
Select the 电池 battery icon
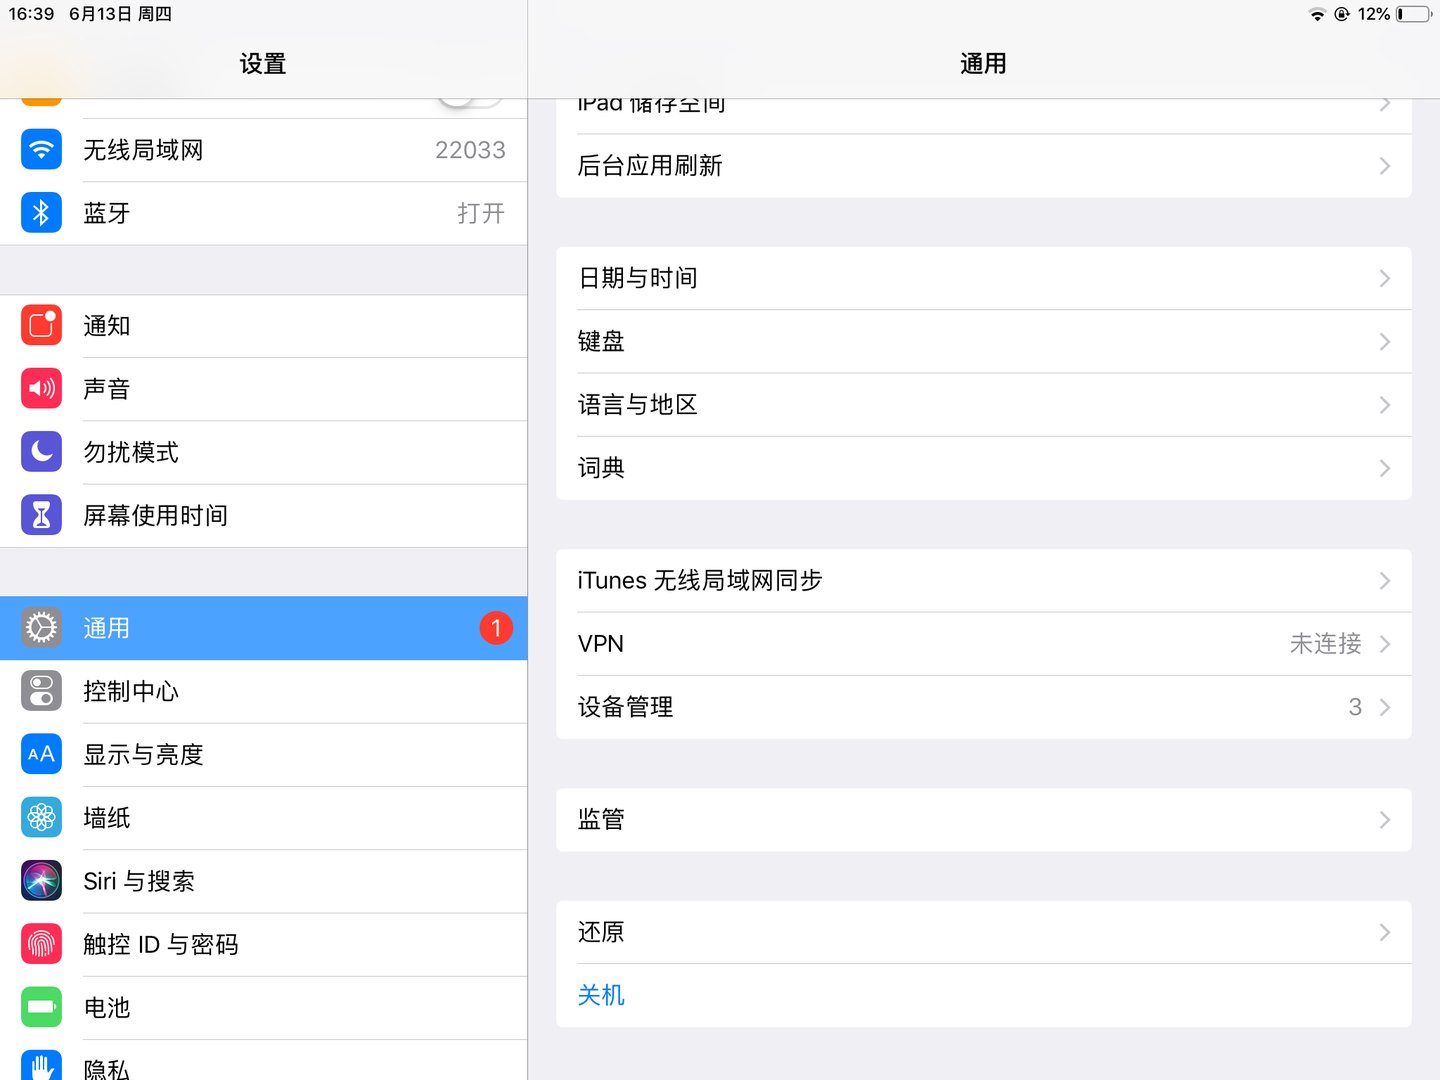[41, 1007]
